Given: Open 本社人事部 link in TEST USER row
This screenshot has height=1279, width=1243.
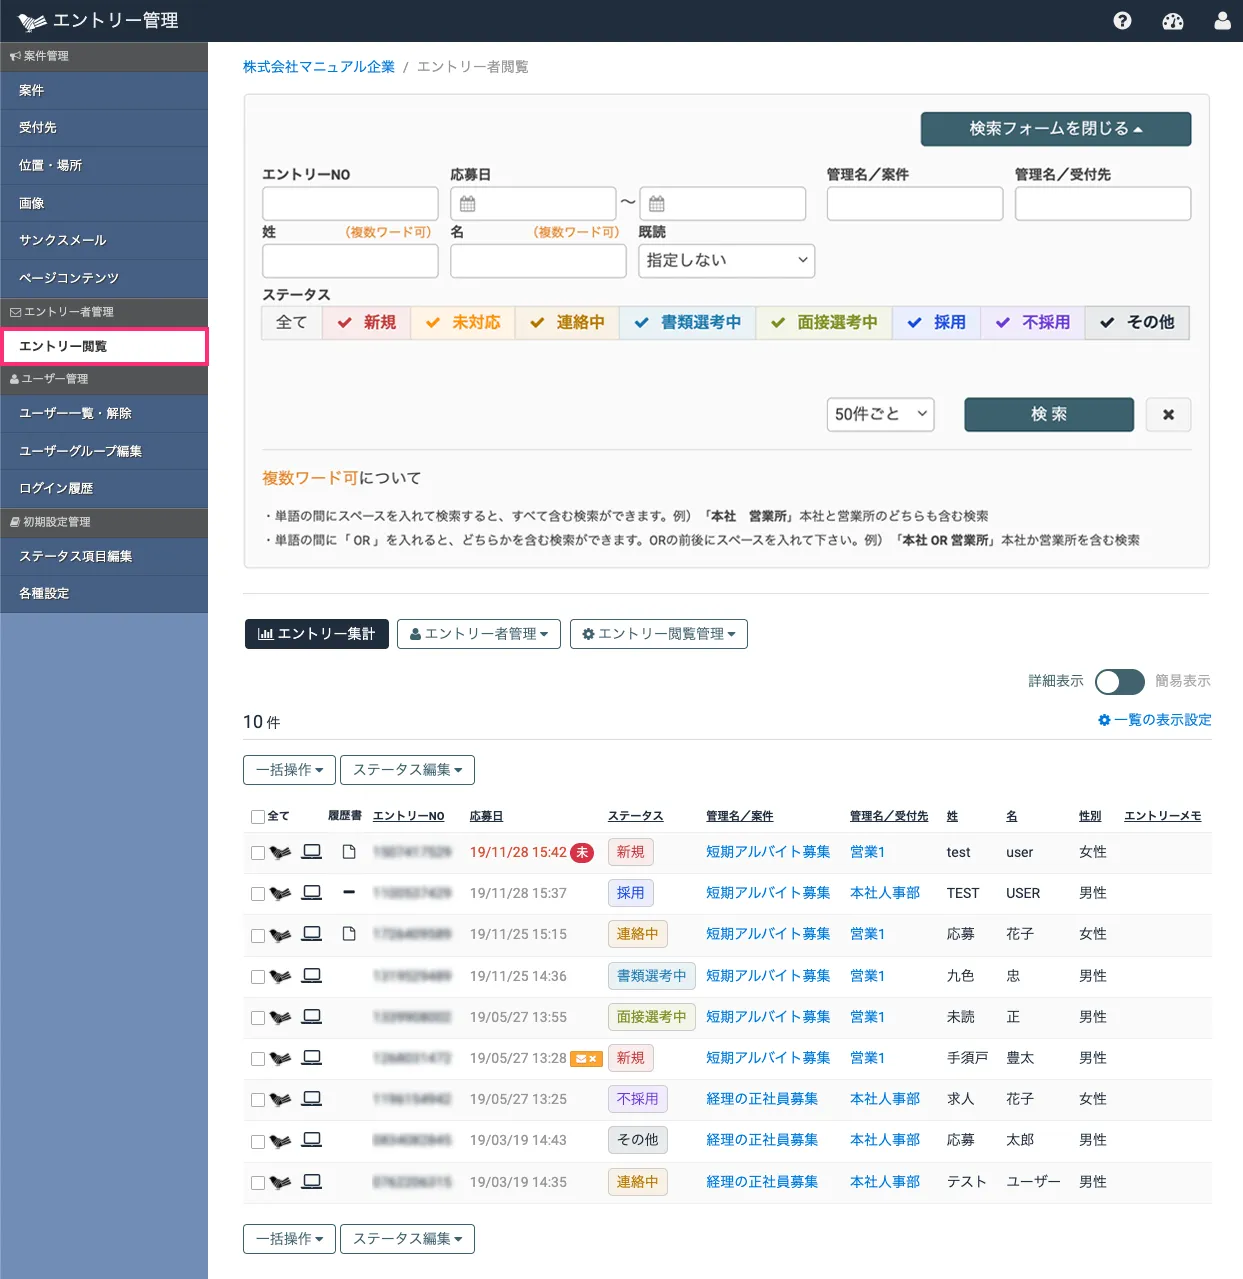Looking at the screenshot, I should click(x=885, y=893).
